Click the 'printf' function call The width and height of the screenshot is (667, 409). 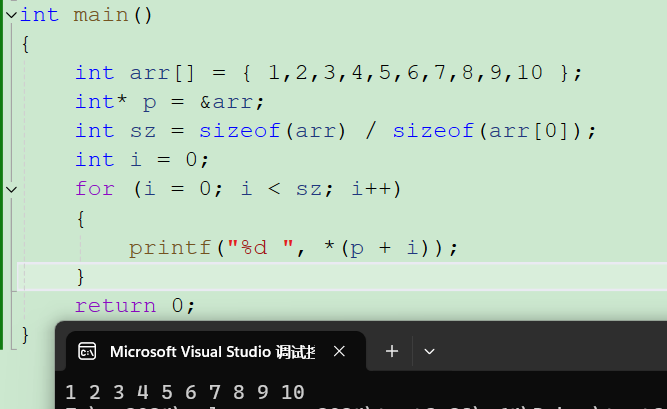pos(170,248)
